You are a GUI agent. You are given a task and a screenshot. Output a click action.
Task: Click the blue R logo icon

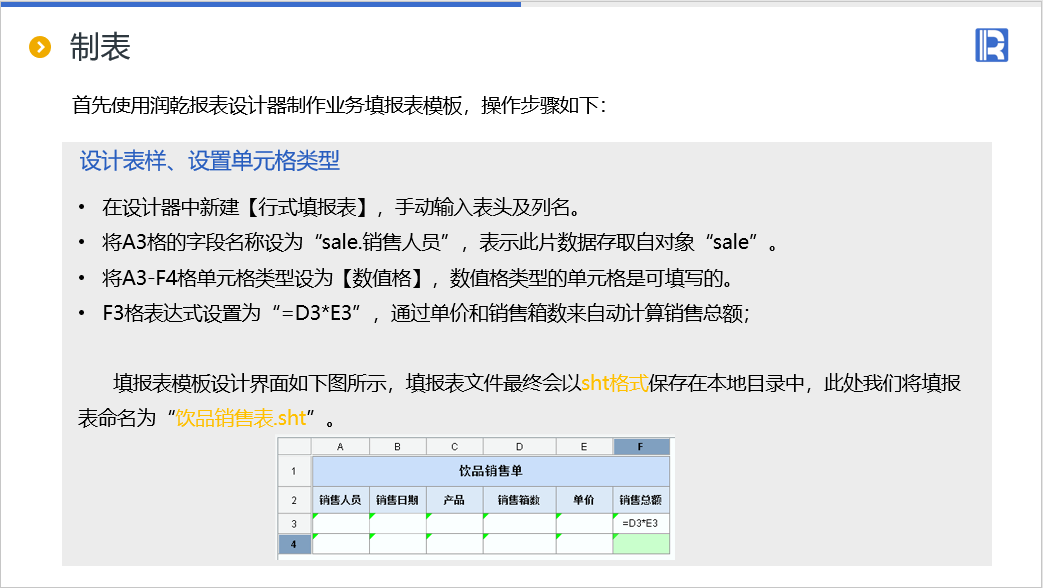(991, 45)
